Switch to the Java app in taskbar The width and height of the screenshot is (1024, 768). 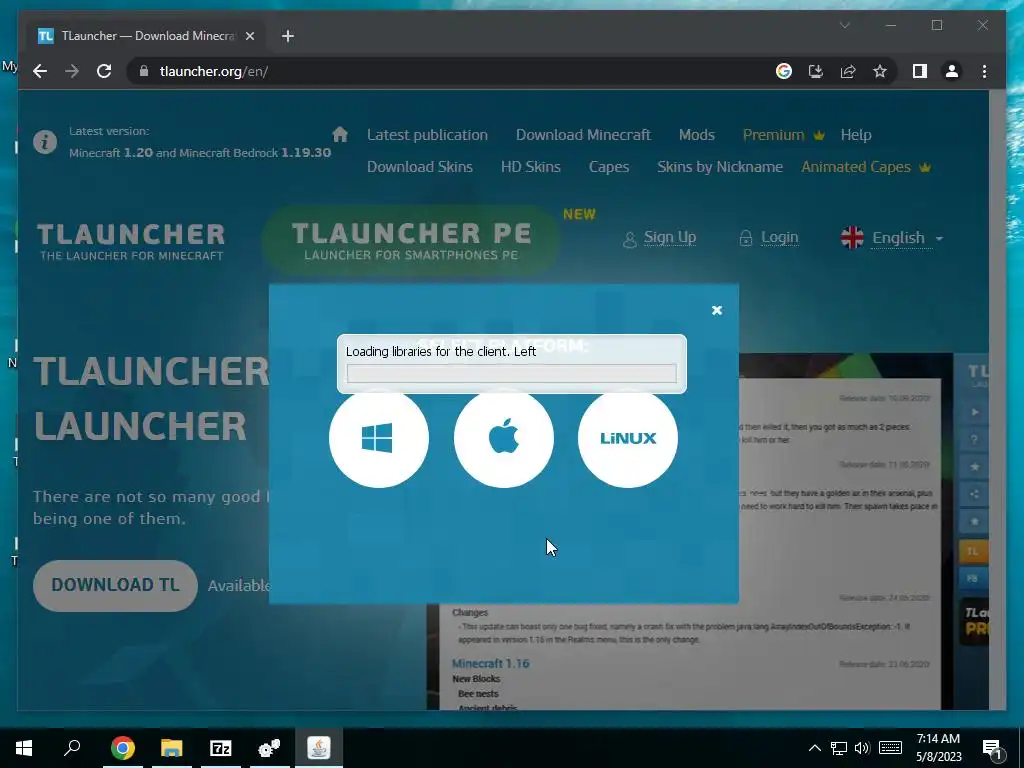pyautogui.click(x=319, y=748)
